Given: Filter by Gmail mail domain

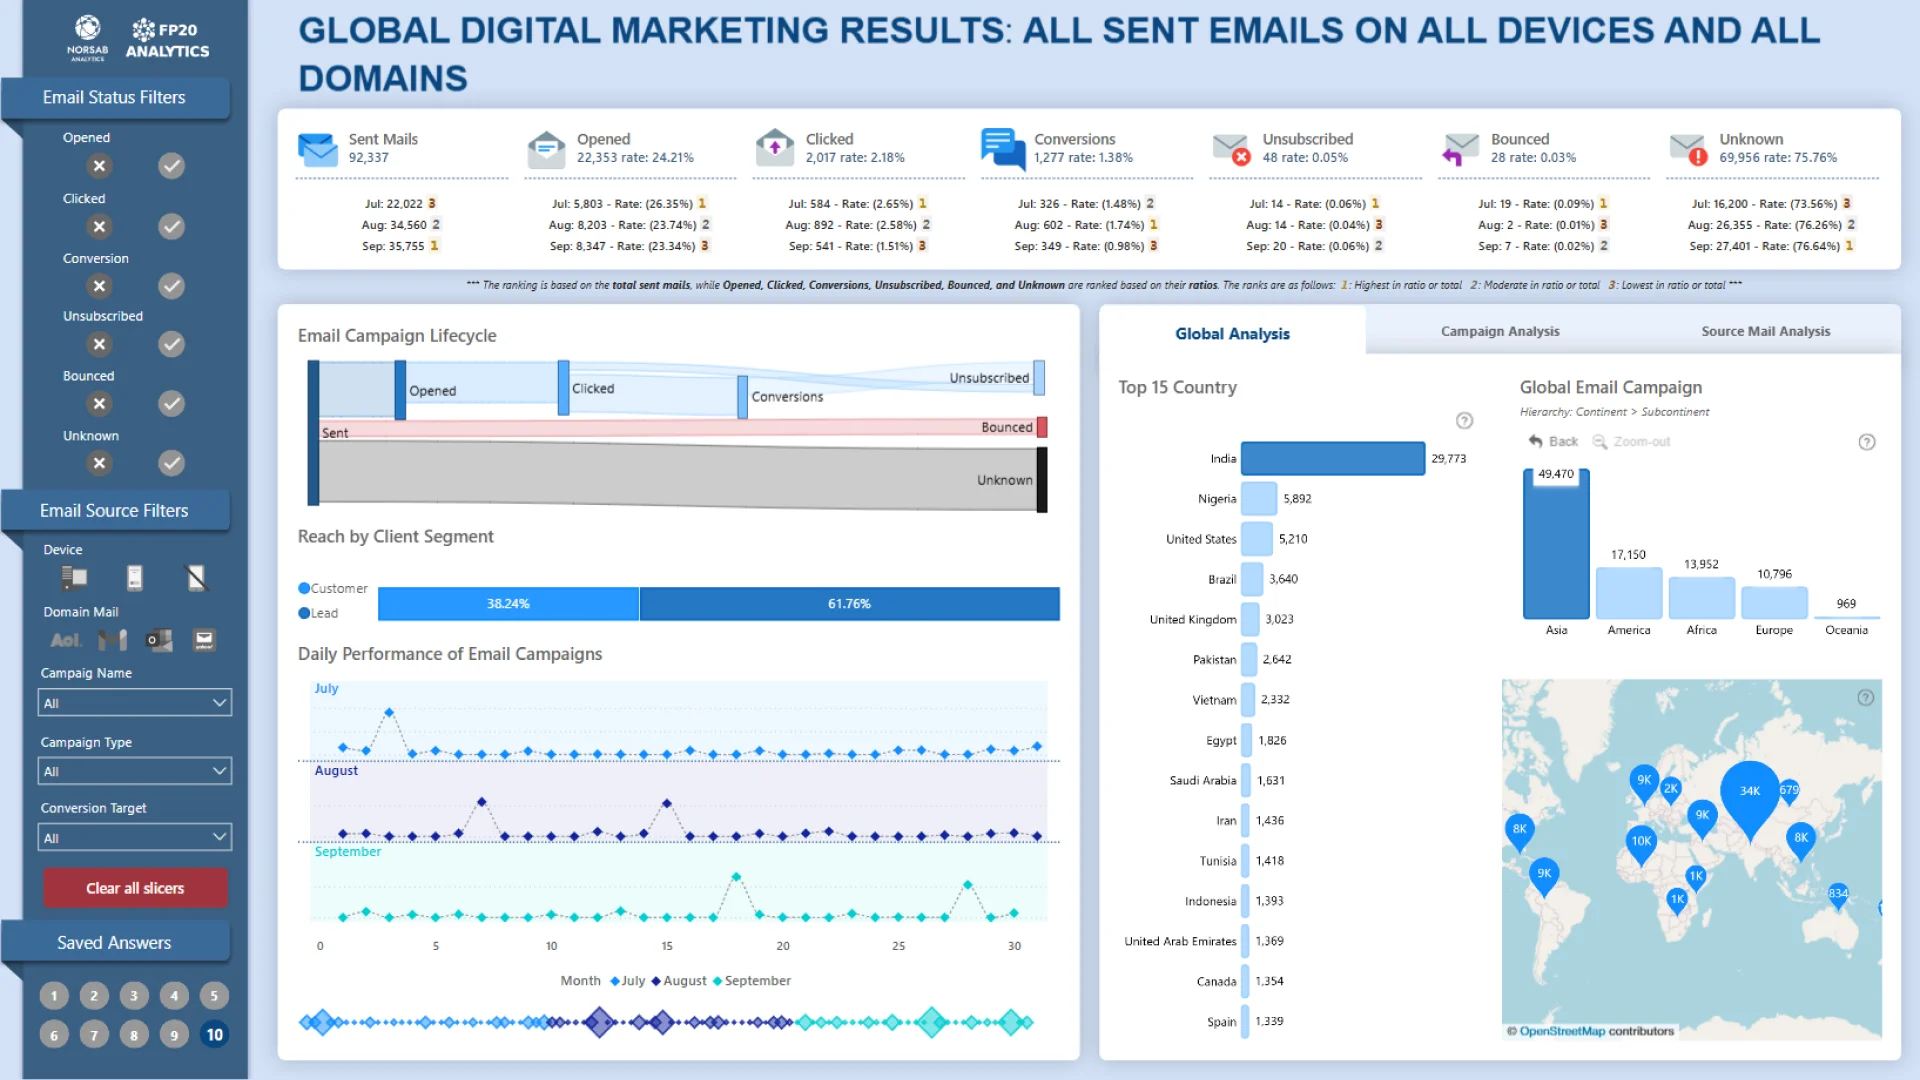Looking at the screenshot, I should coord(112,640).
